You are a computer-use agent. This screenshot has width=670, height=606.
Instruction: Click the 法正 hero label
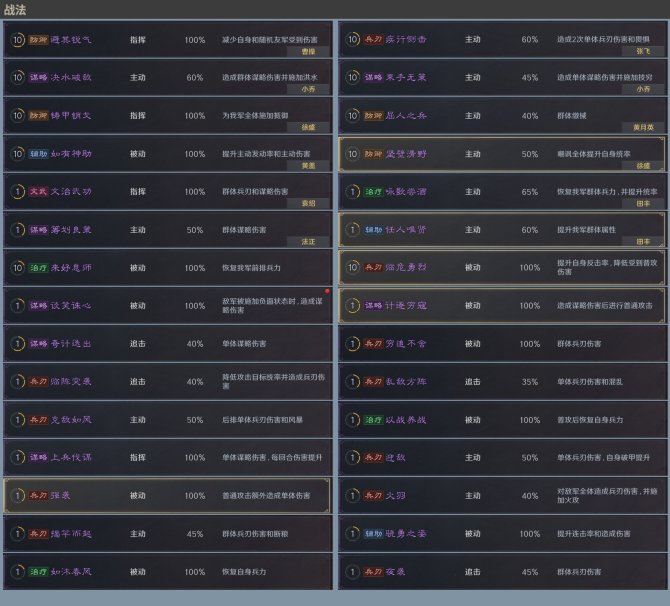(308, 241)
